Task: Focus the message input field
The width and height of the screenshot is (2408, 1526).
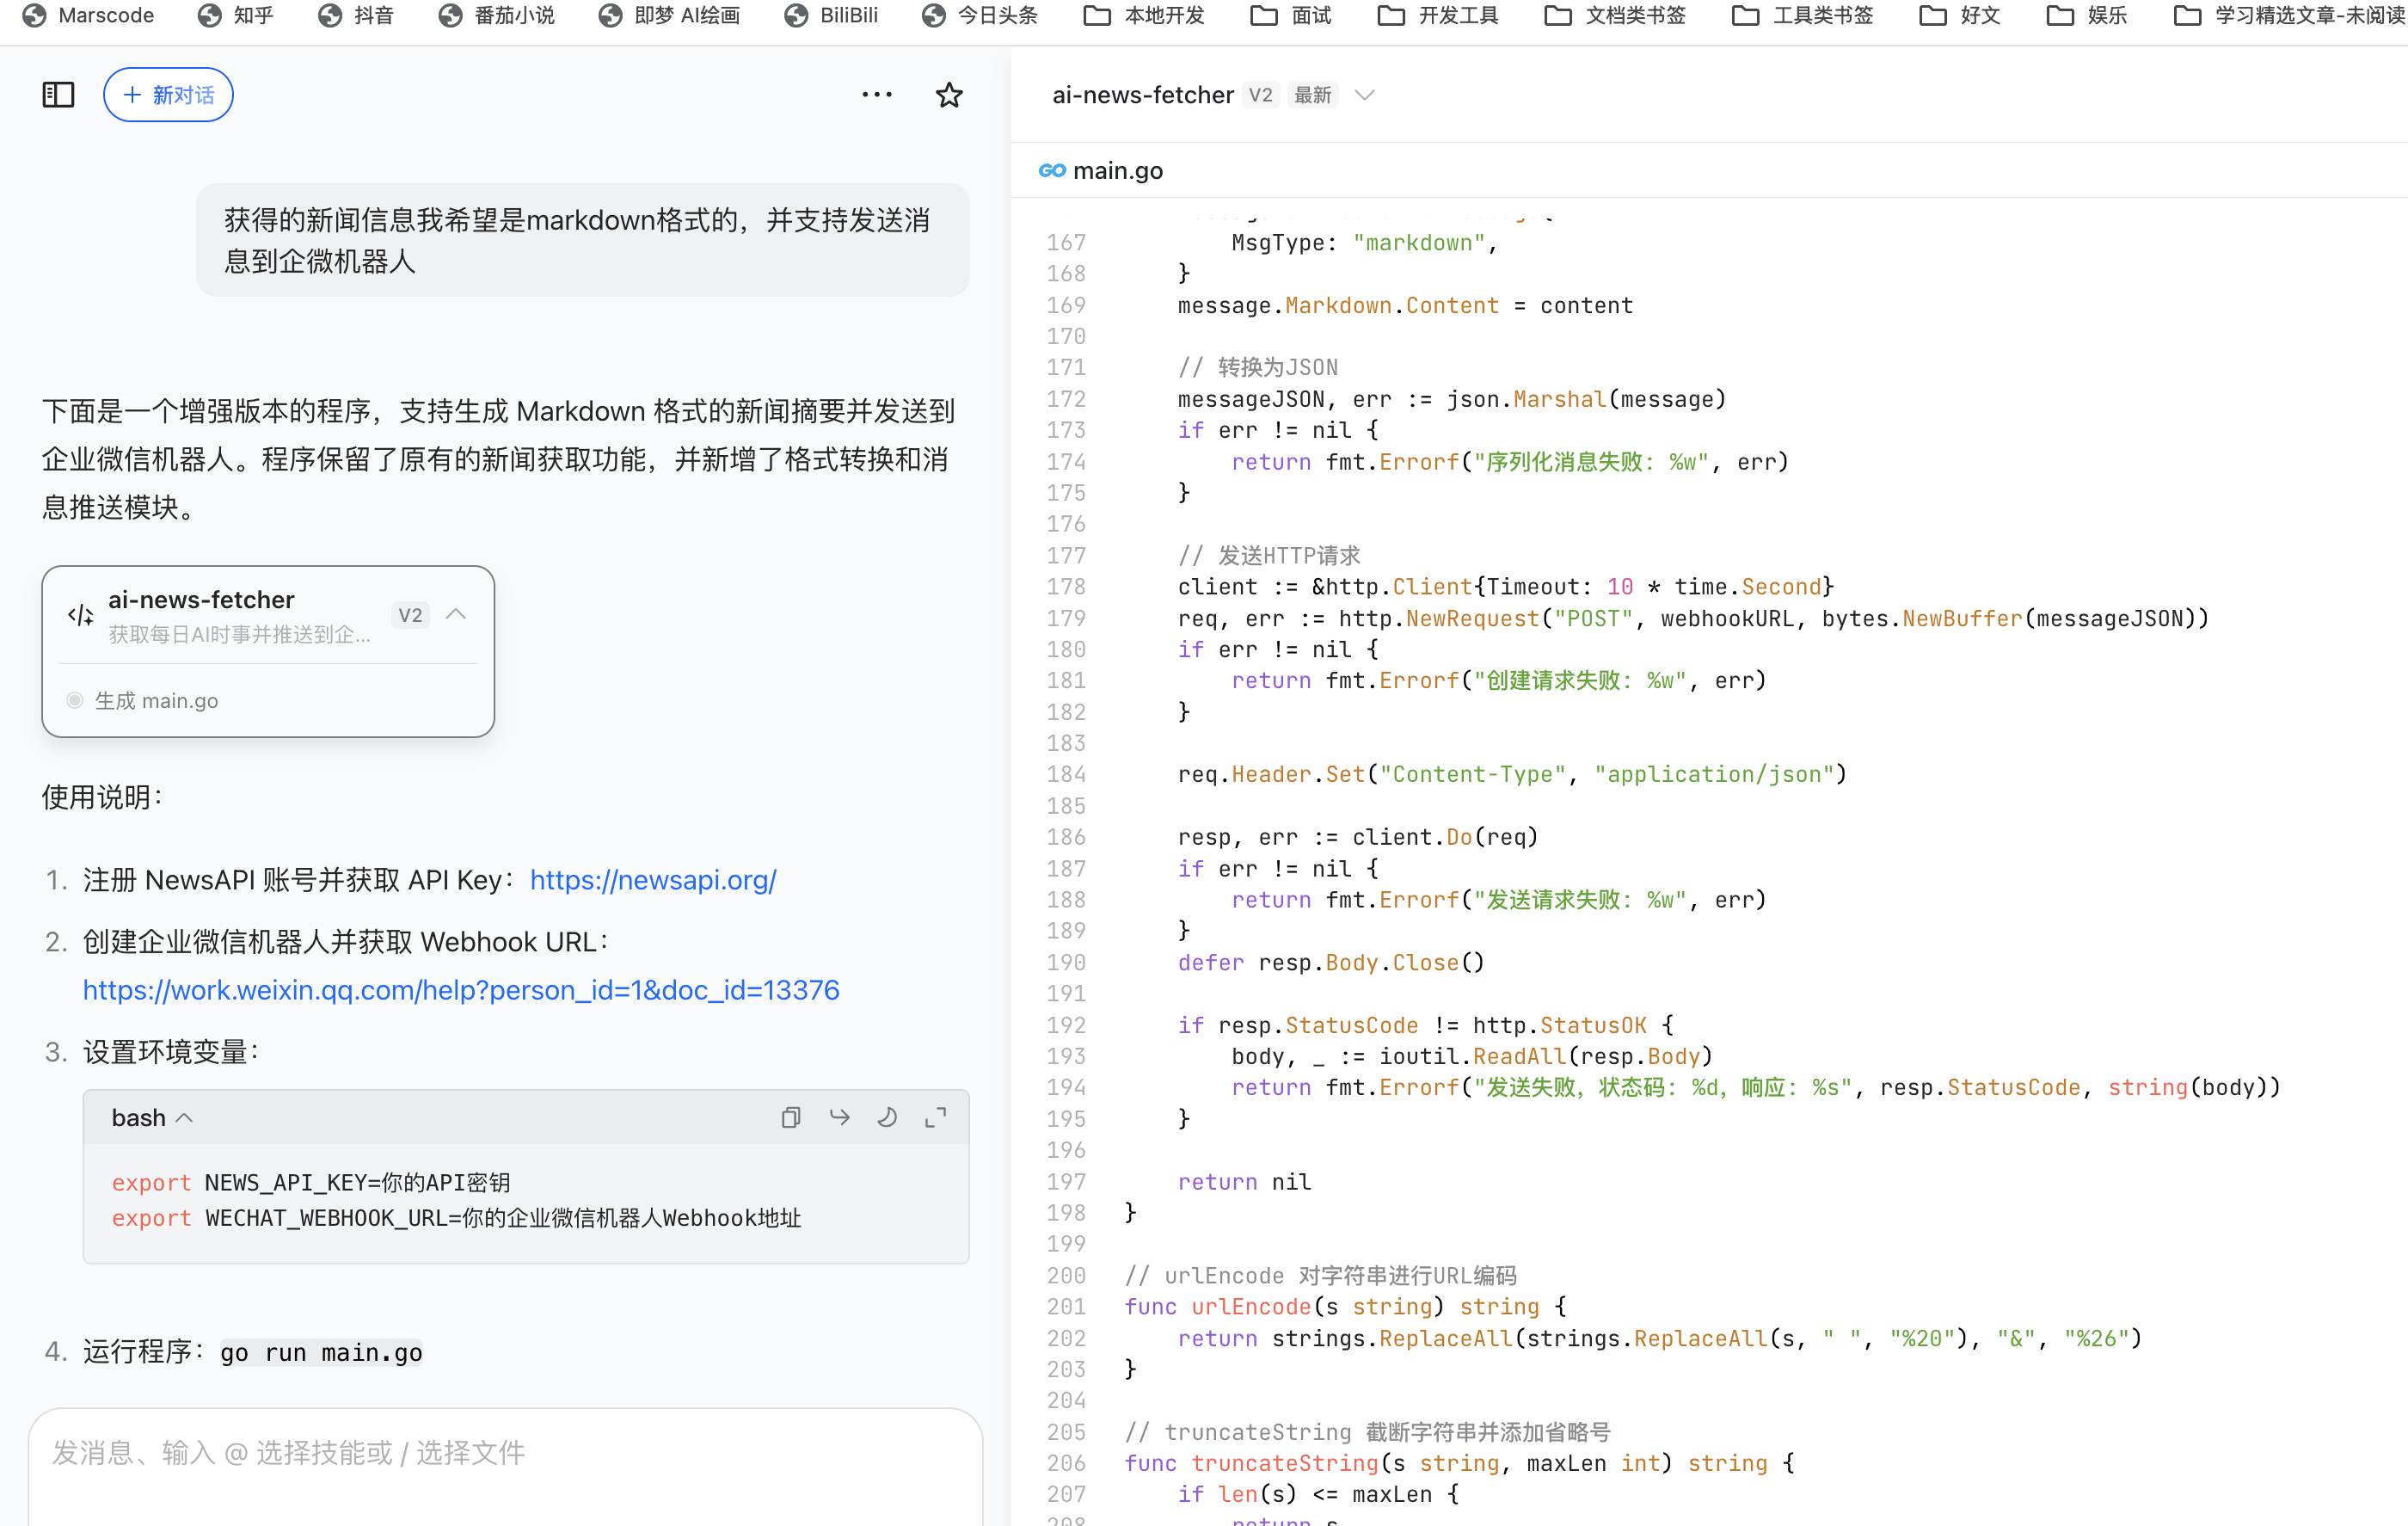Action: [505, 1453]
